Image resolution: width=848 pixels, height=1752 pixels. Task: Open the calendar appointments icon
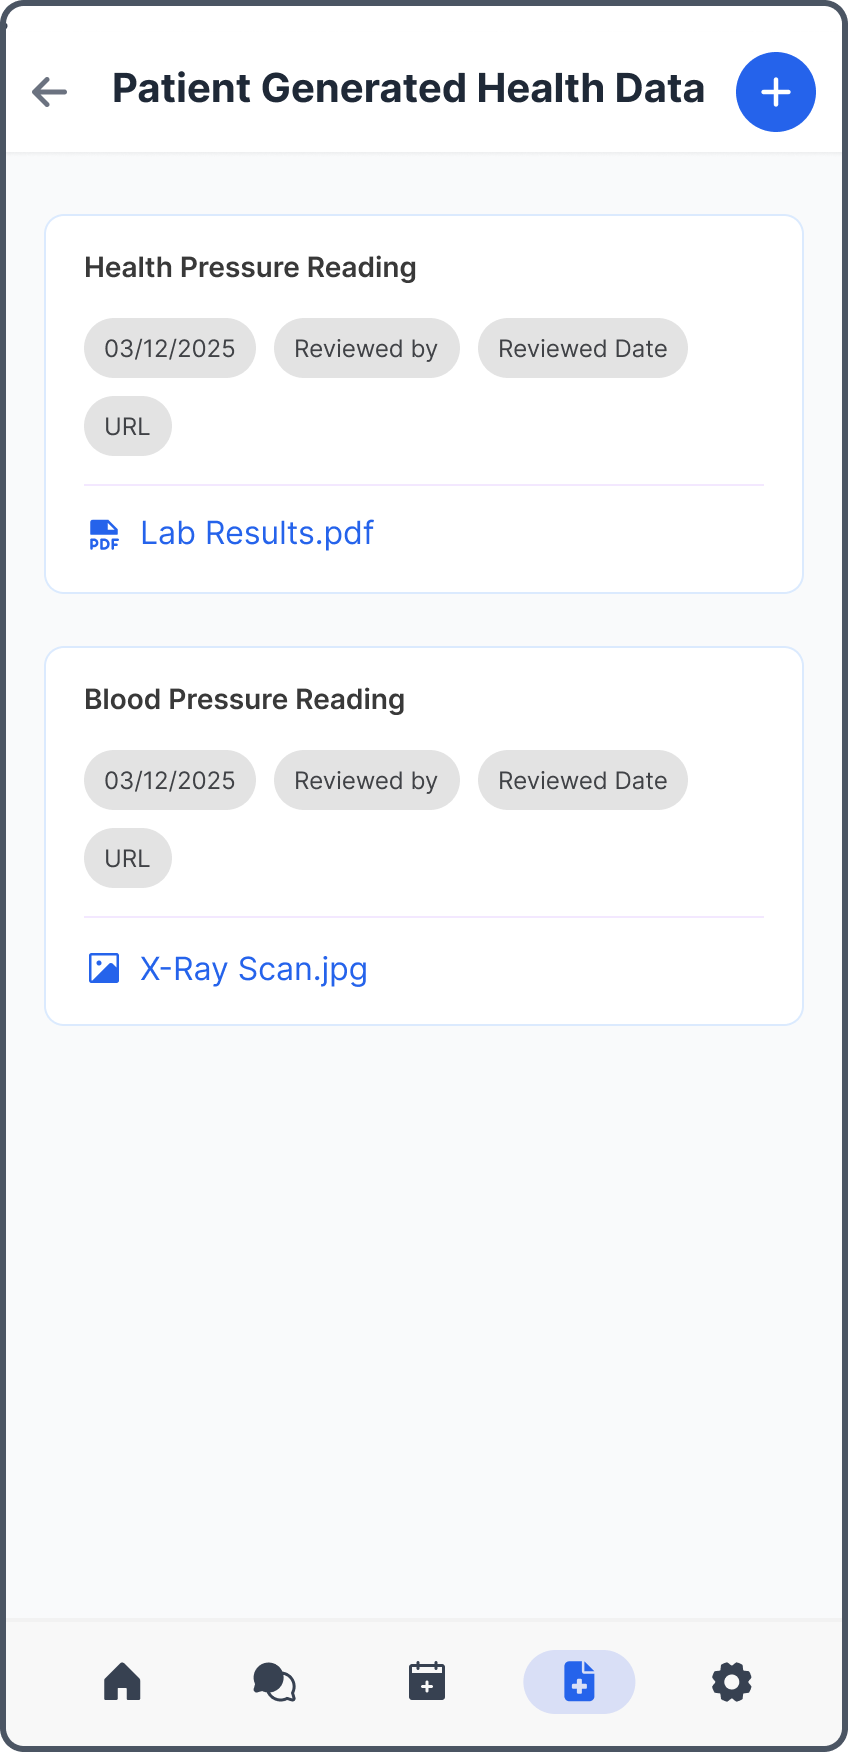coord(426,1681)
